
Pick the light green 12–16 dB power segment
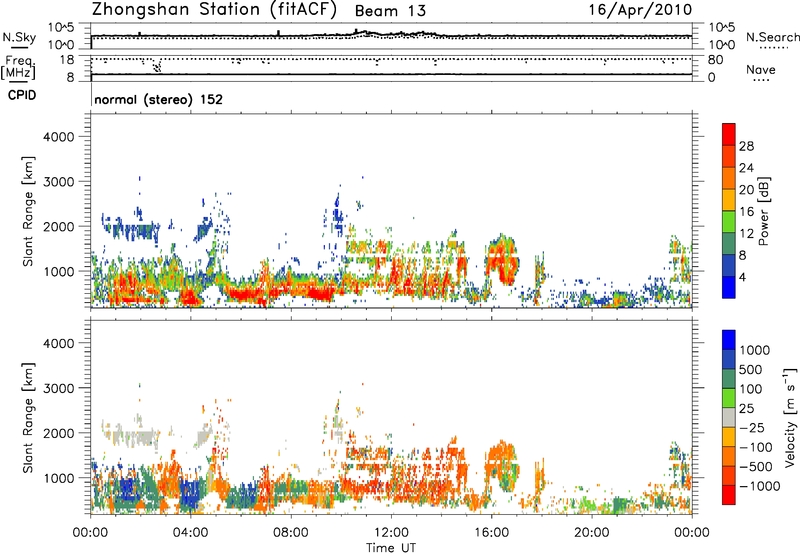729,222
